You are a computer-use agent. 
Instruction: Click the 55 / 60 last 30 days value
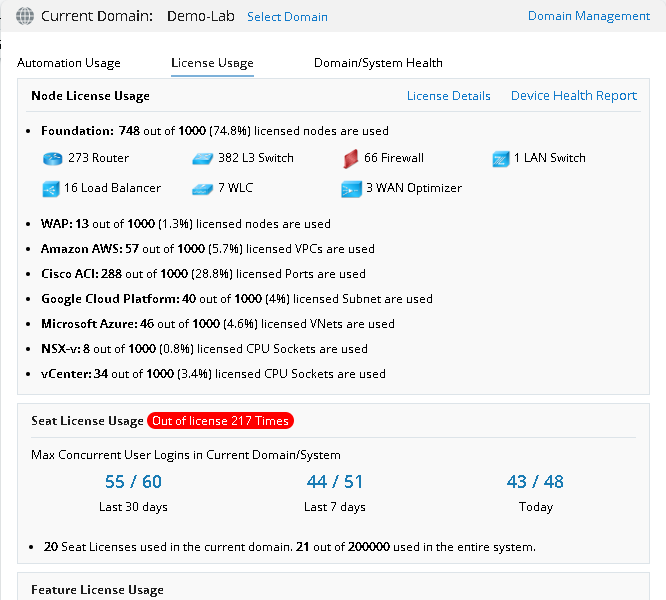click(133, 482)
